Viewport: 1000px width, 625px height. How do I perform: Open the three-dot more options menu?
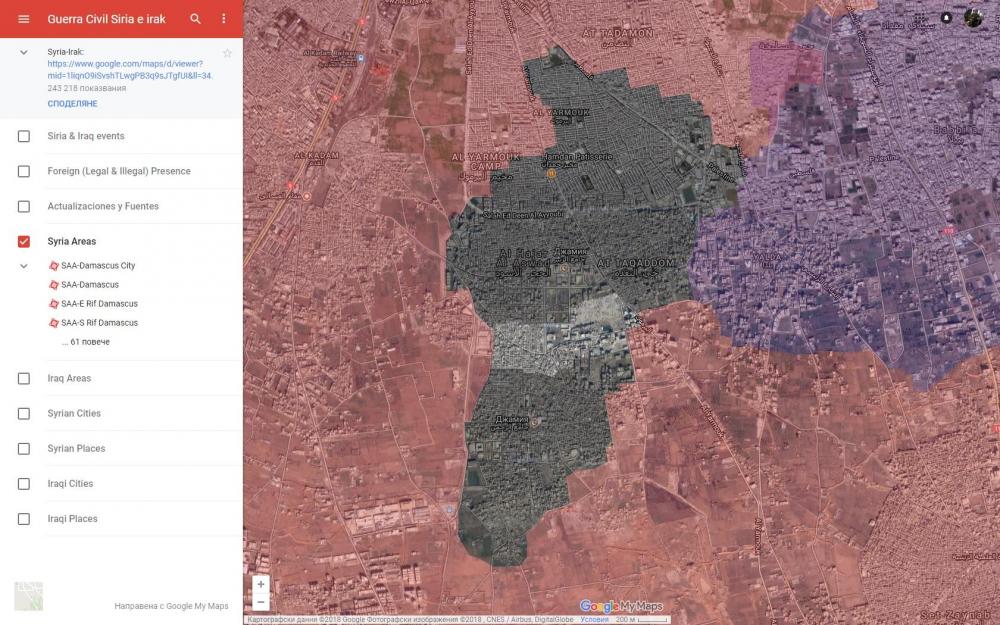(x=223, y=19)
